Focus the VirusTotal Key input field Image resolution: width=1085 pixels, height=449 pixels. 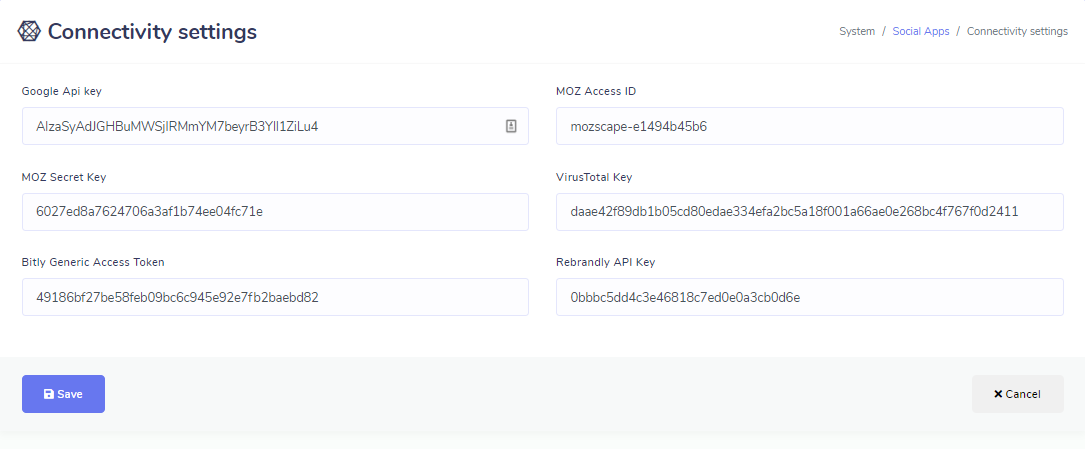[x=809, y=212]
